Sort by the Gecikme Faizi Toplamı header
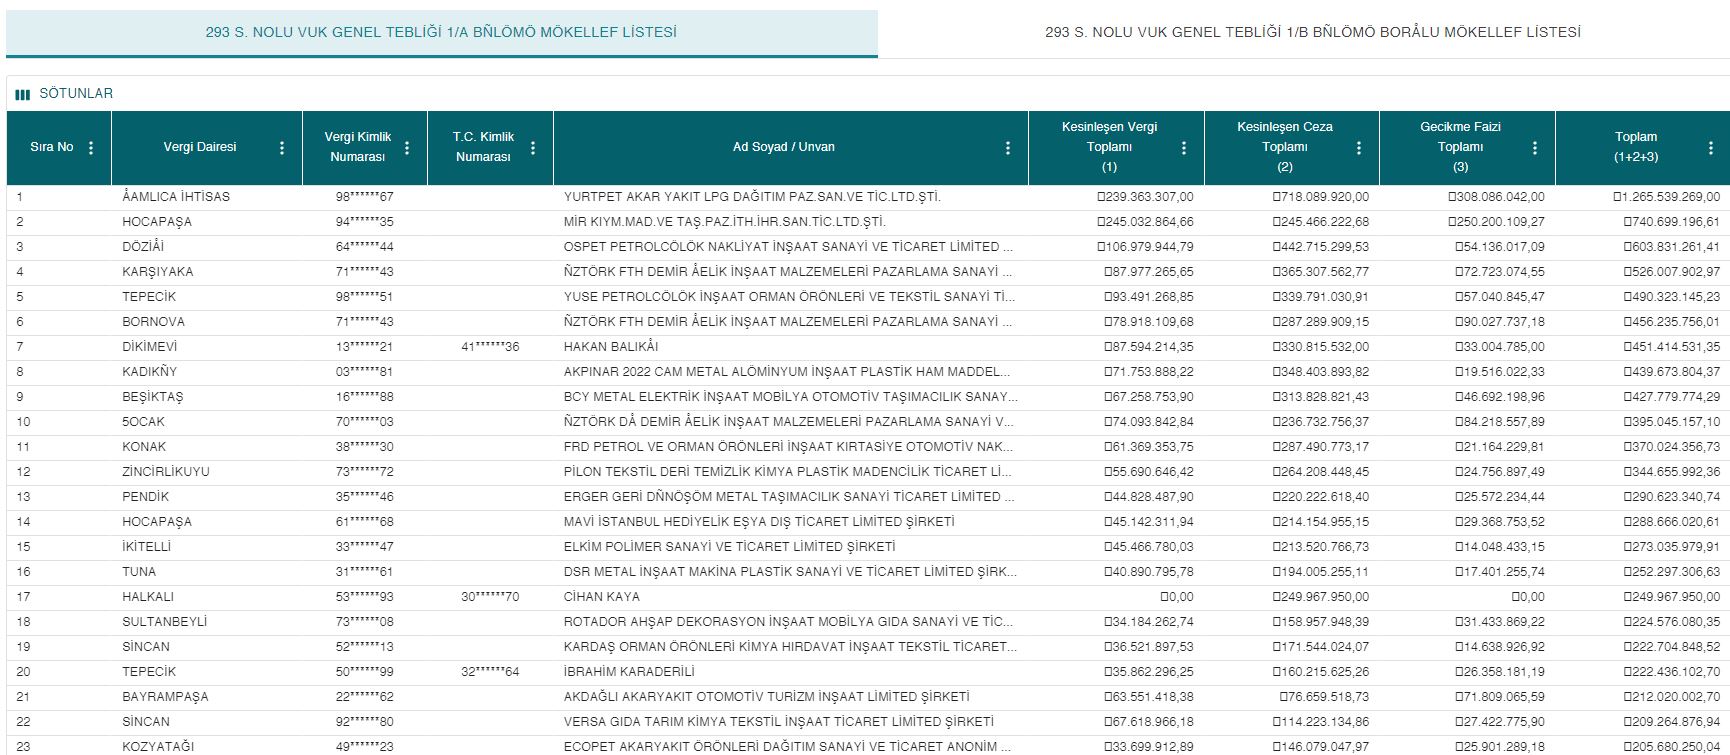The width and height of the screenshot is (1730, 755). pyautogui.click(x=1460, y=147)
